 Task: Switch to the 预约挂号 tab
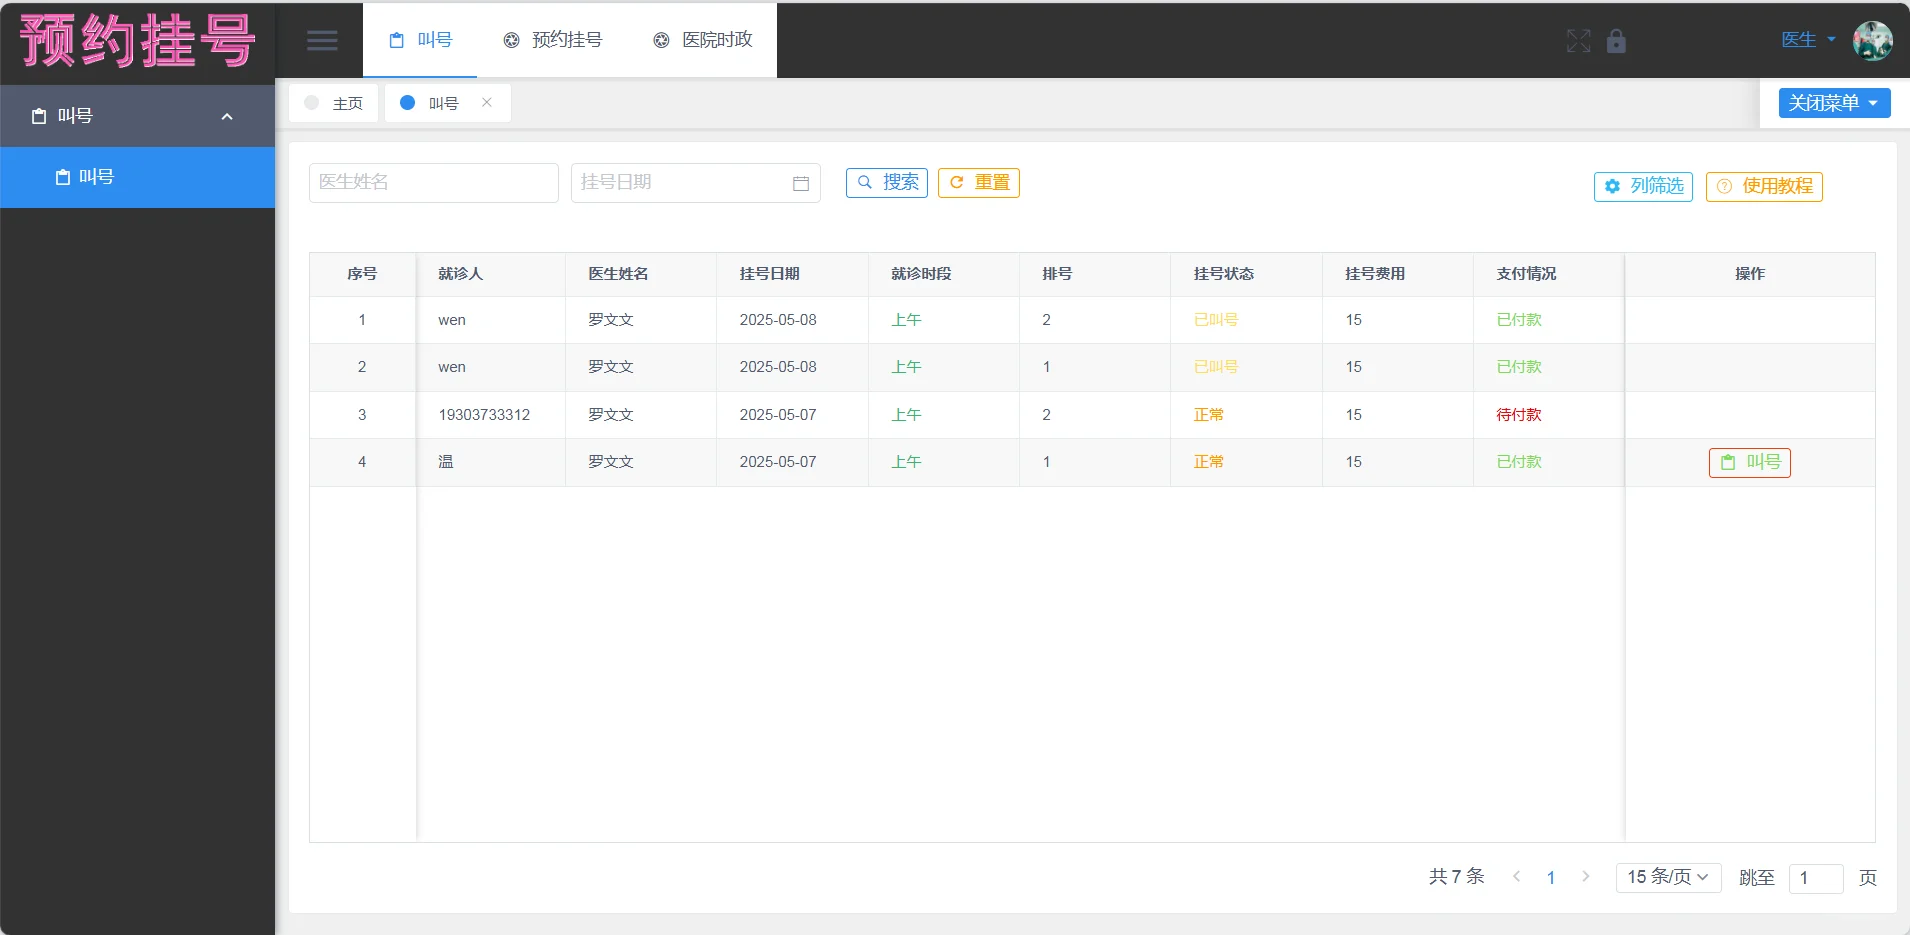click(554, 40)
